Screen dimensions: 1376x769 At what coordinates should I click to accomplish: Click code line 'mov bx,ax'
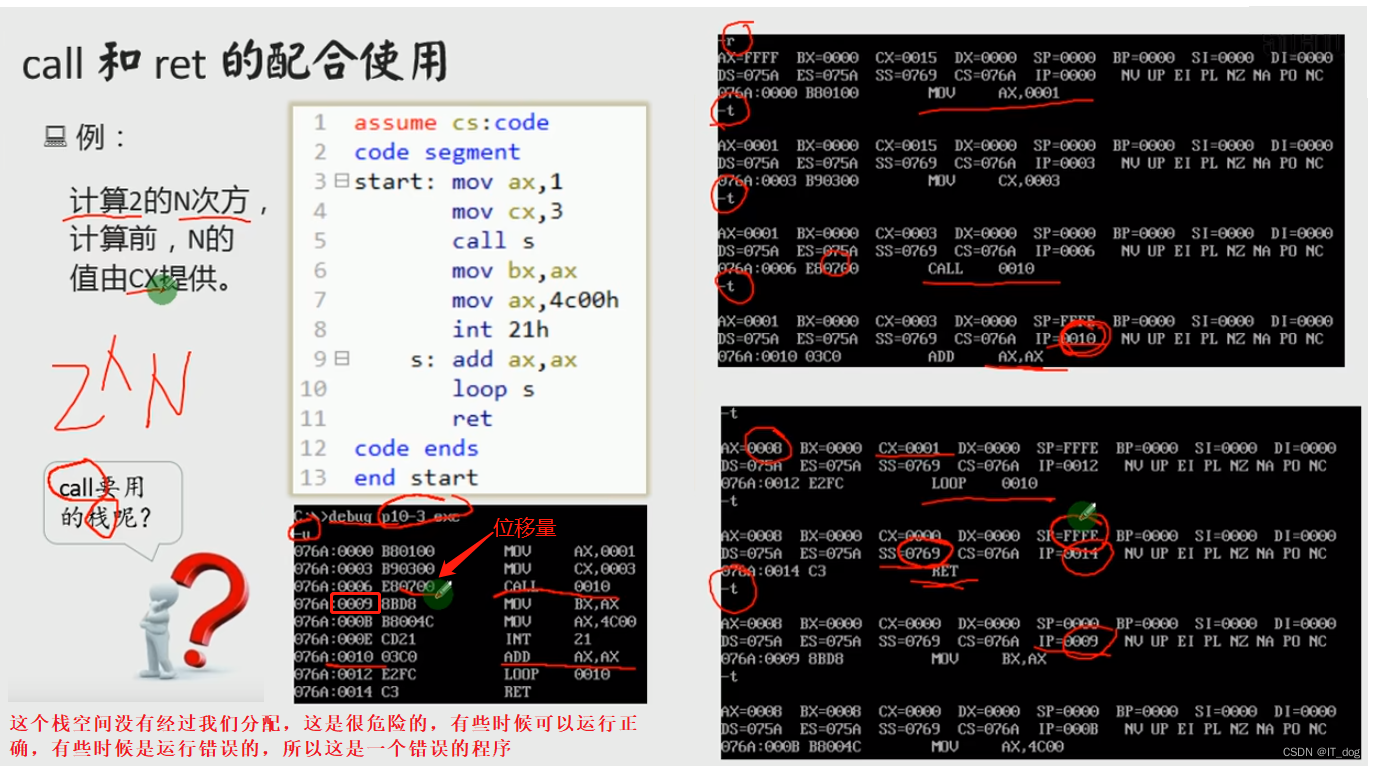coord(514,270)
